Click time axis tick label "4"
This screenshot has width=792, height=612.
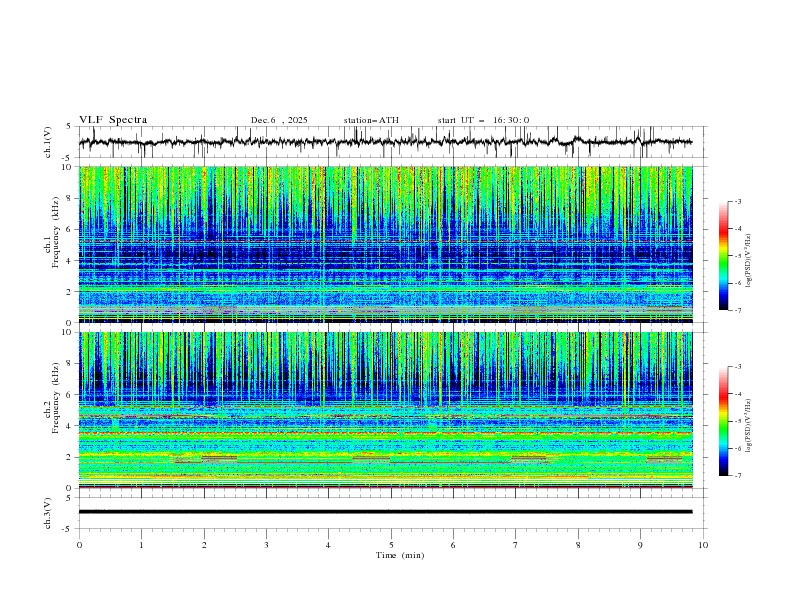[328, 545]
